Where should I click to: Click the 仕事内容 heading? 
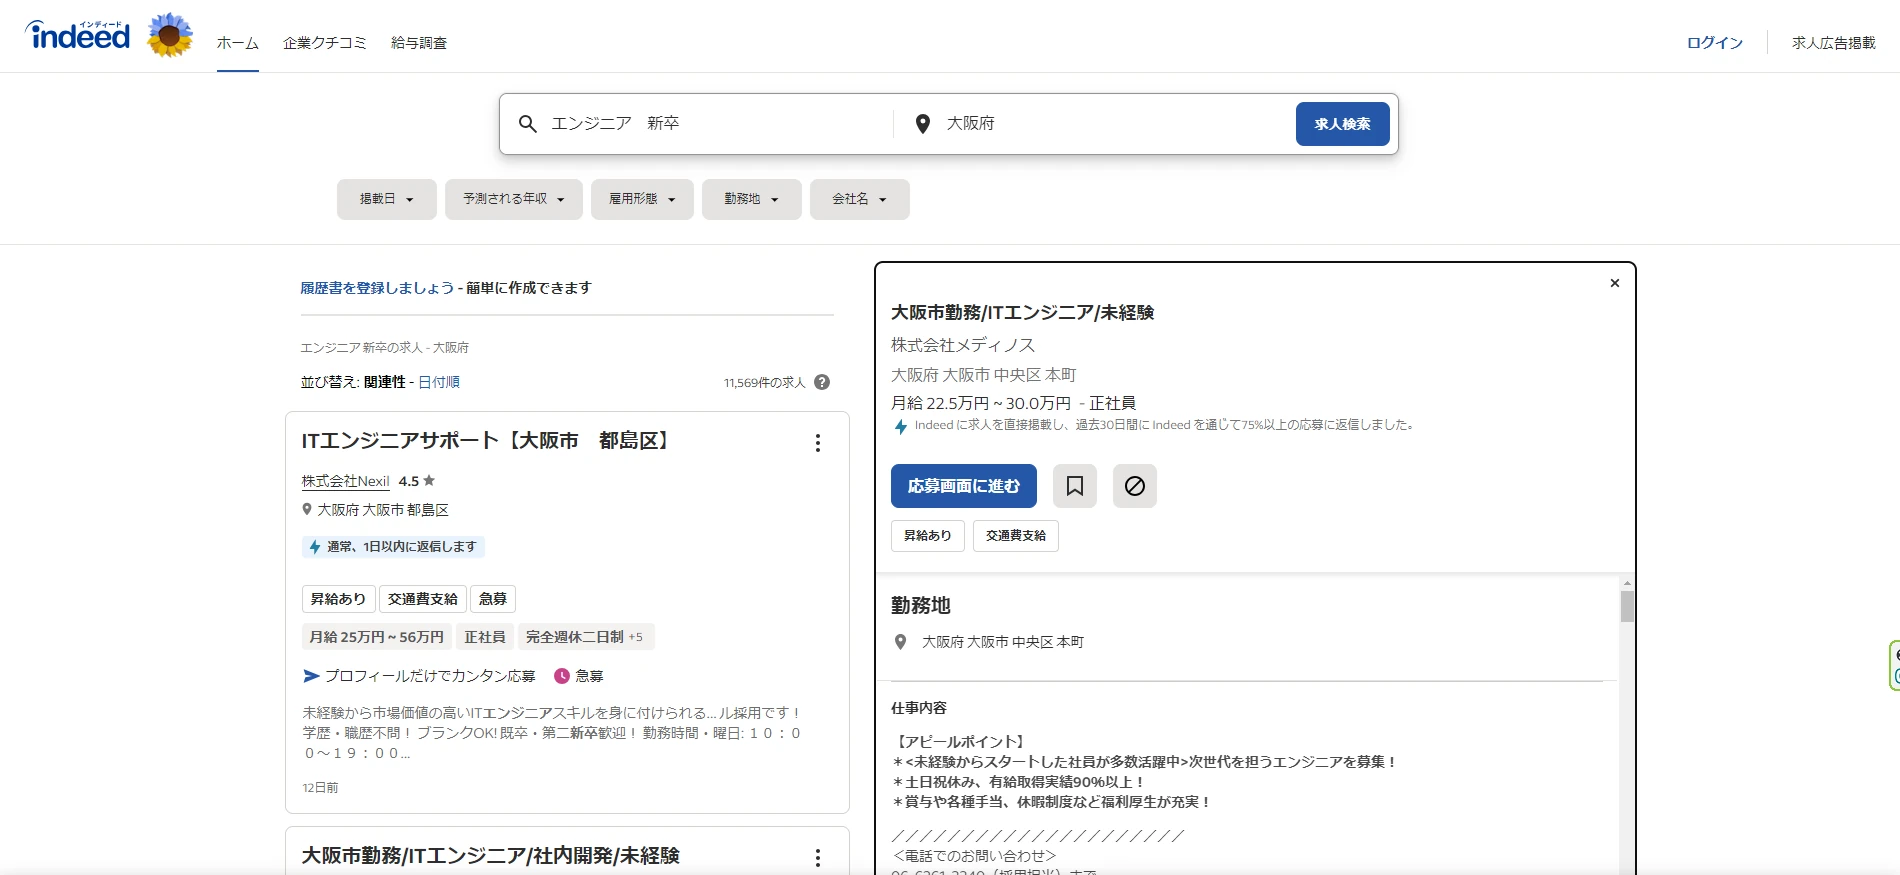pyautogui.click(x=919, y=708)
